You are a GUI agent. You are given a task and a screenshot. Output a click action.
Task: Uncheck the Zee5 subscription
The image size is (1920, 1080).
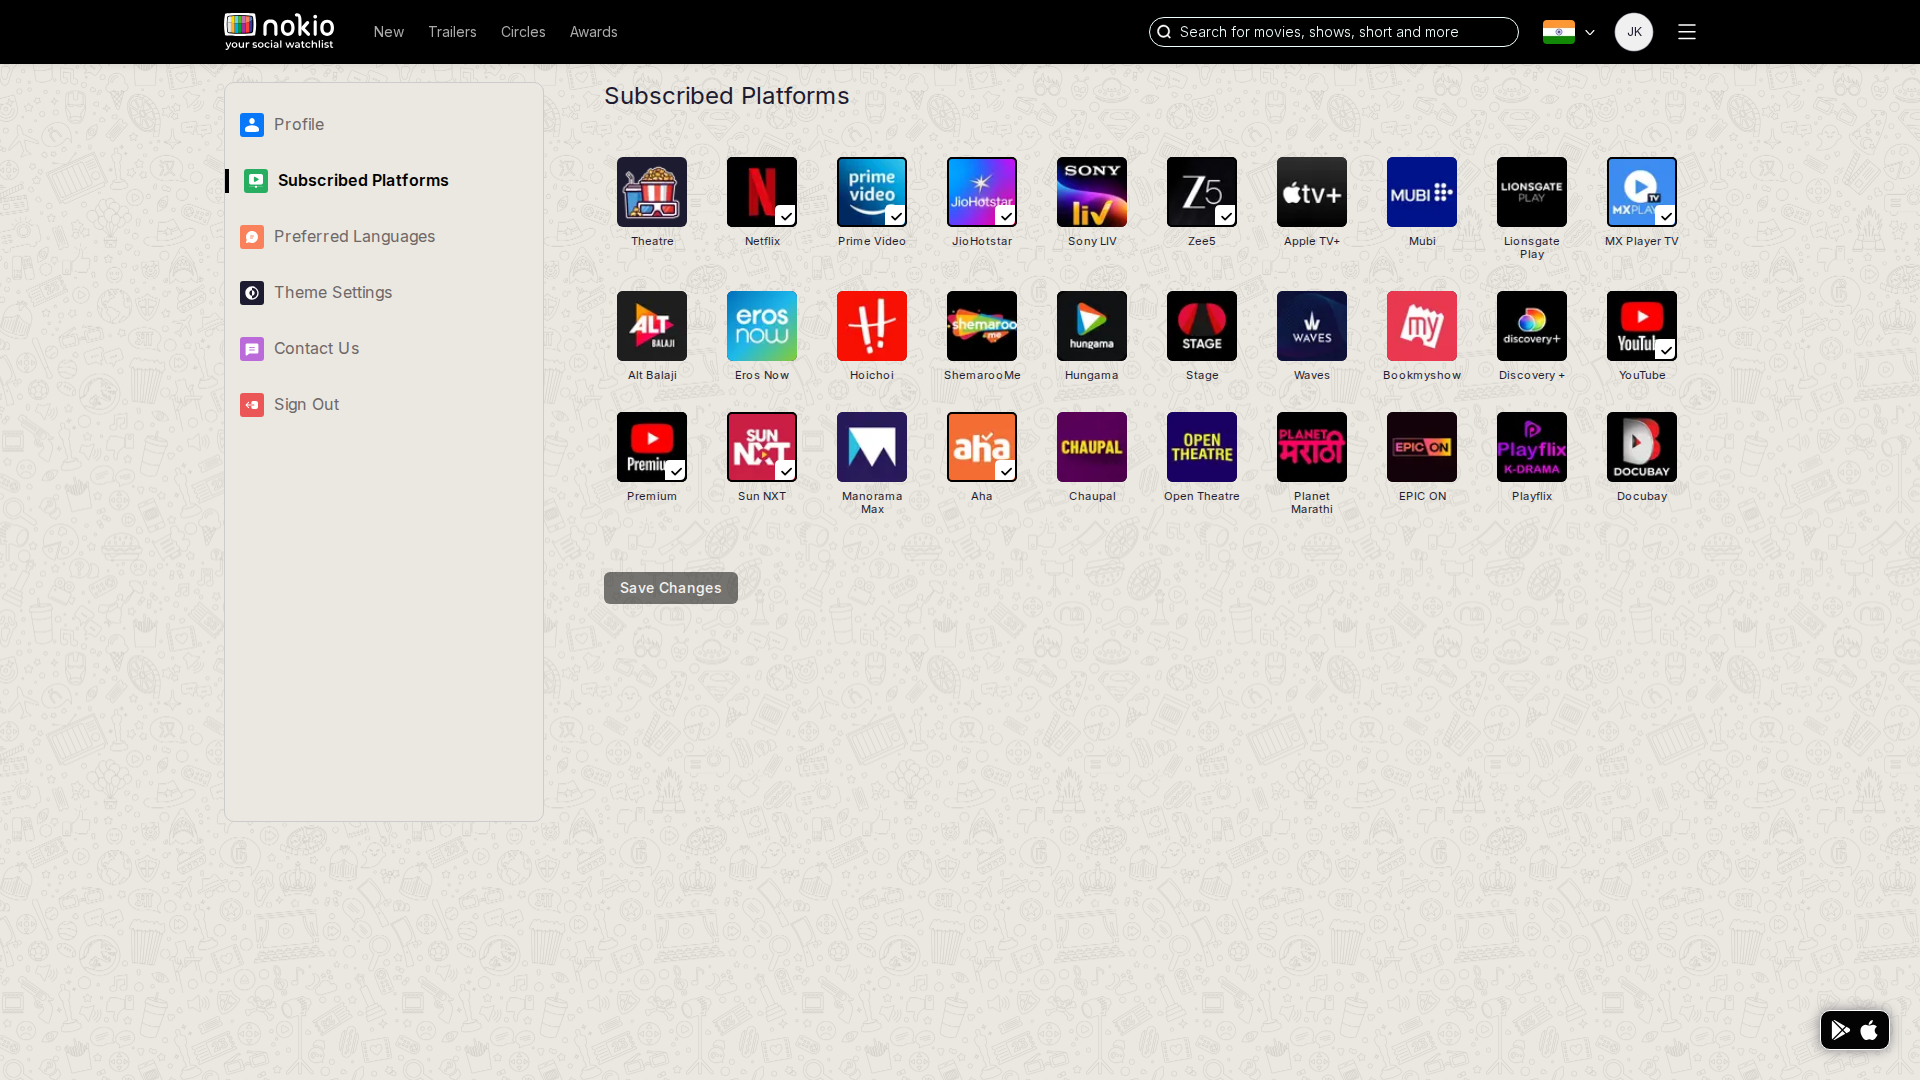coord(1202,192)
